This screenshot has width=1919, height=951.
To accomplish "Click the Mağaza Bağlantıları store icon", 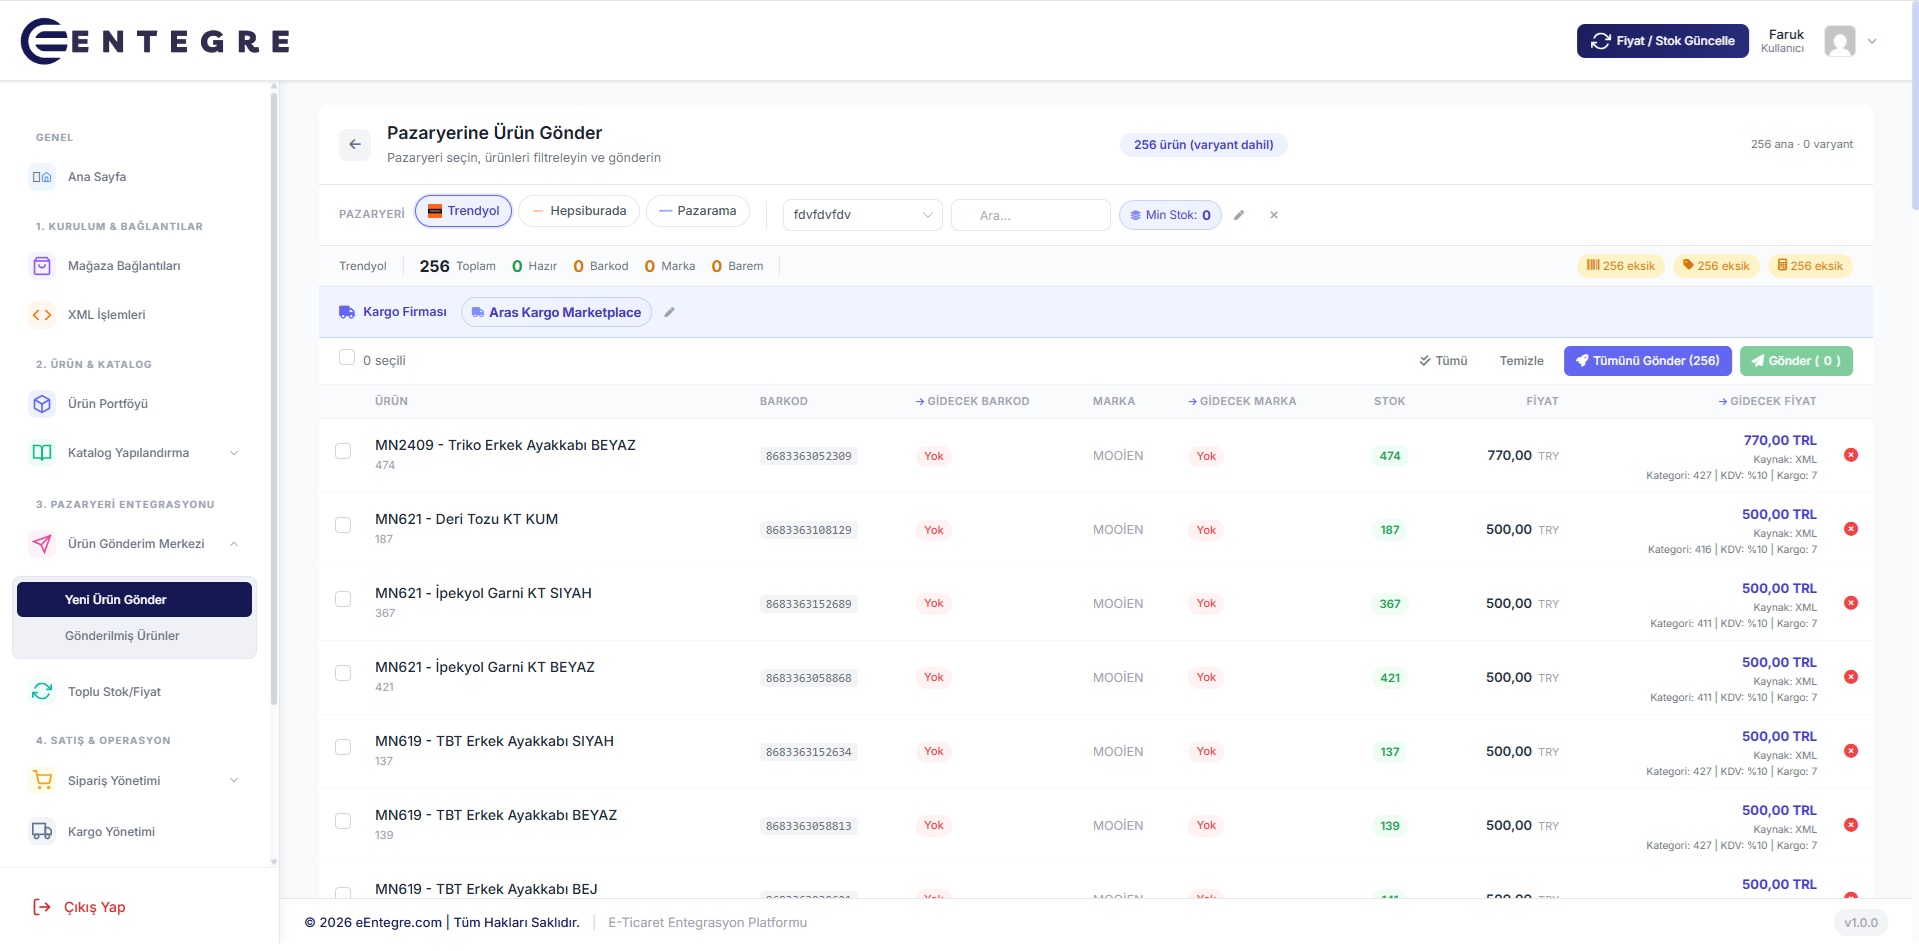I will click(x=42, y=266).
